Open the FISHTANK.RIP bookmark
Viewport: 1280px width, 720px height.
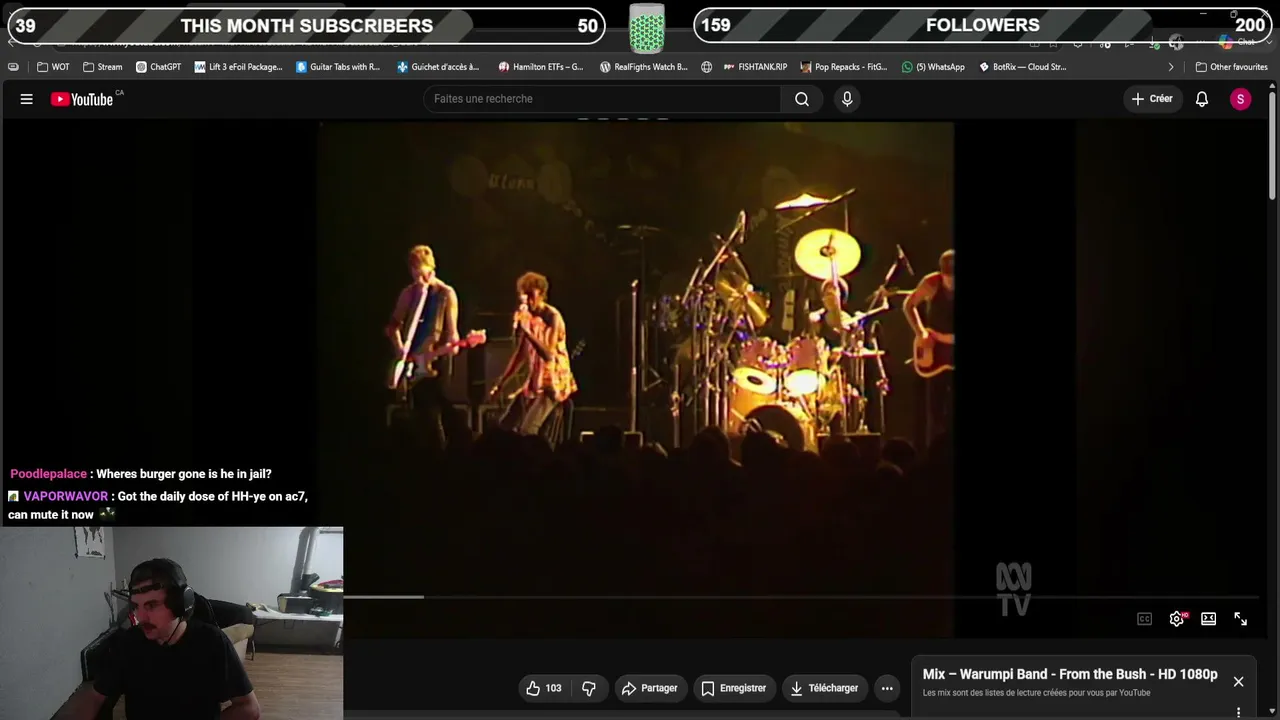coord(755,67)
